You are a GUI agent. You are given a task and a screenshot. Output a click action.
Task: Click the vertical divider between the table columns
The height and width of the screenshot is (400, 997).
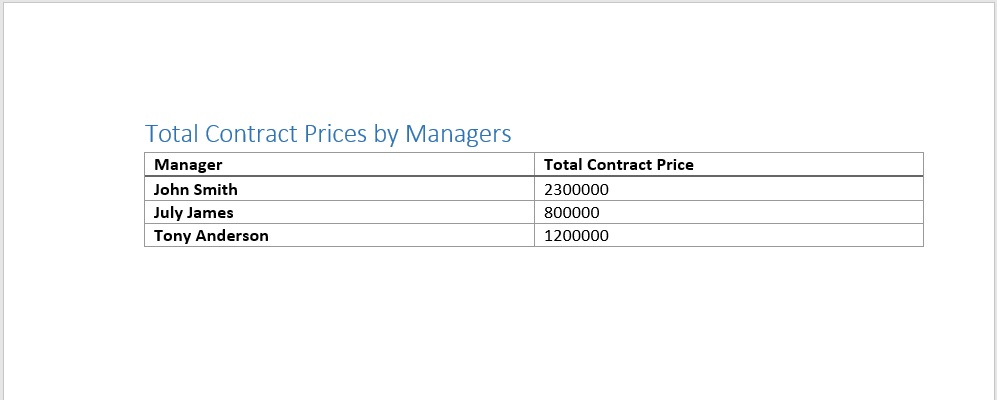click(535, 200)
